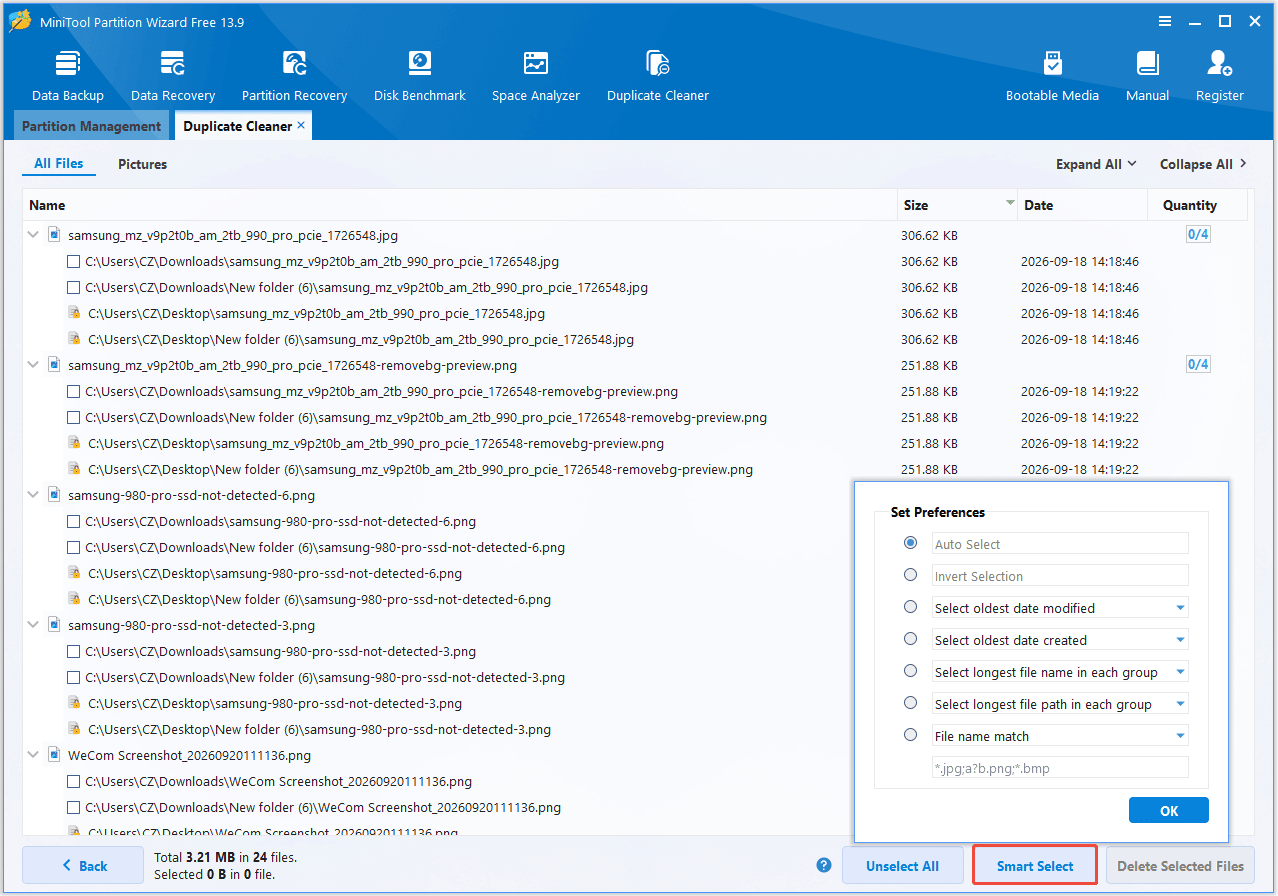Sort by Name column header
Screen dimensions: 1278x896
pos(460,205)
